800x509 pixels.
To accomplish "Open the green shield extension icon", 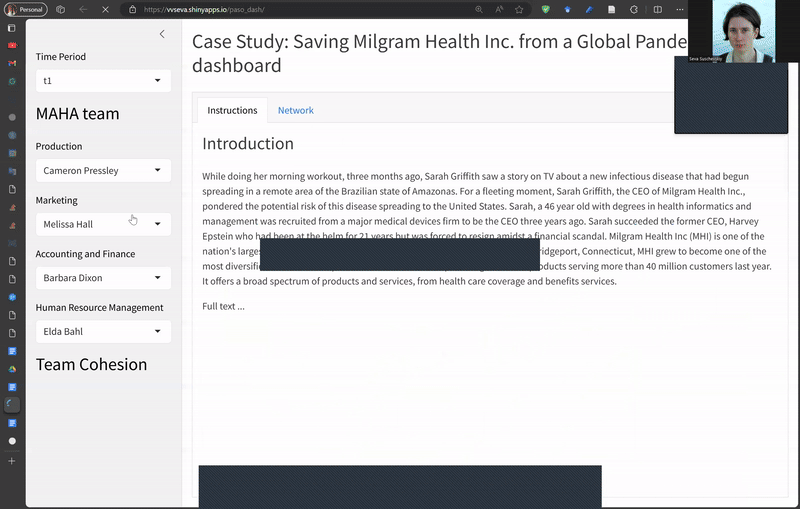I will [x=545, y=9].
